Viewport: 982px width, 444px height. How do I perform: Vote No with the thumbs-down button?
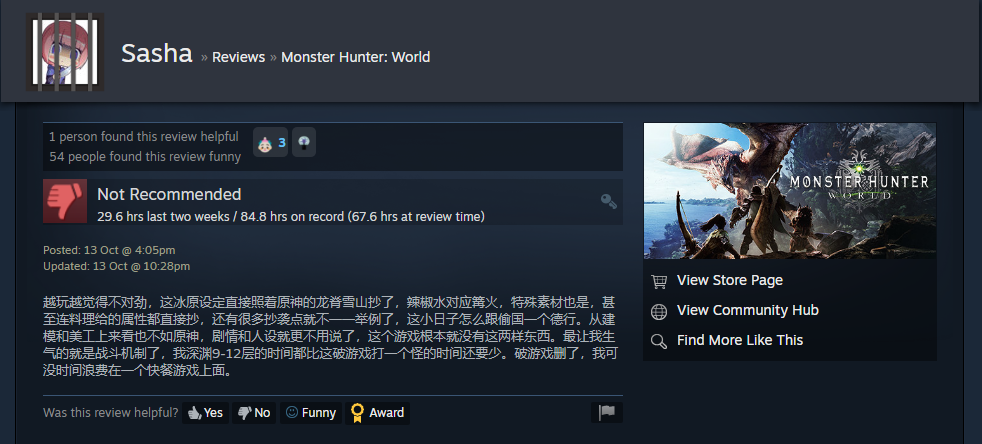[x=254, y=413]
